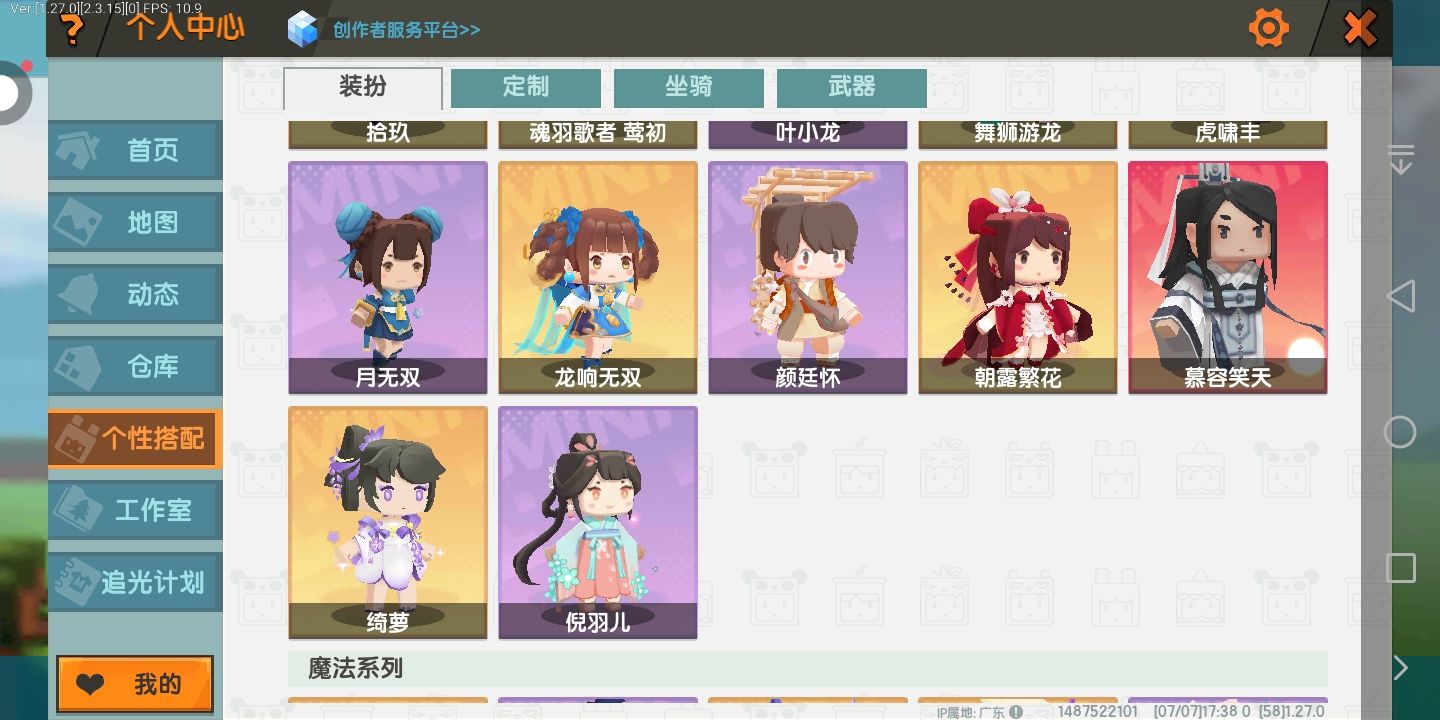Expand the side chevron arrow at bottom right
This screenshot has height=720, width=1440.
(x=1401, y=668)
